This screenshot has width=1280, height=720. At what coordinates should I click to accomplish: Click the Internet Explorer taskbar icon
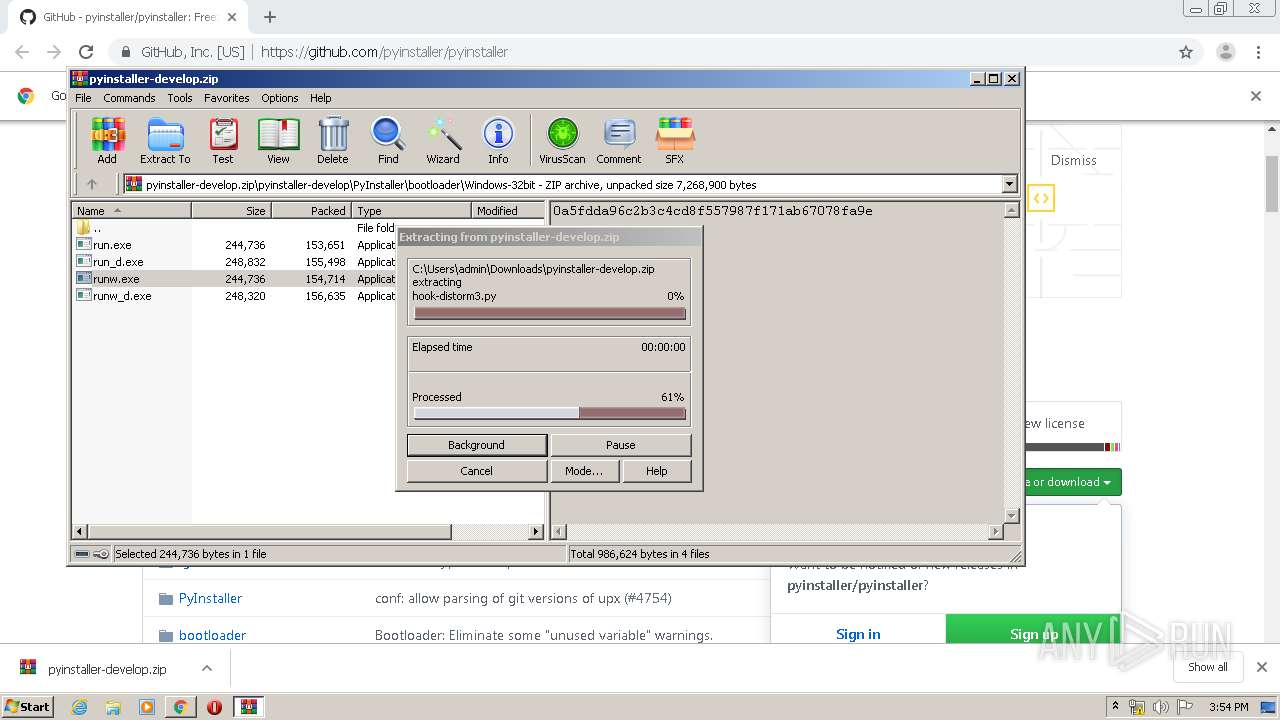(x=80, y=707)
